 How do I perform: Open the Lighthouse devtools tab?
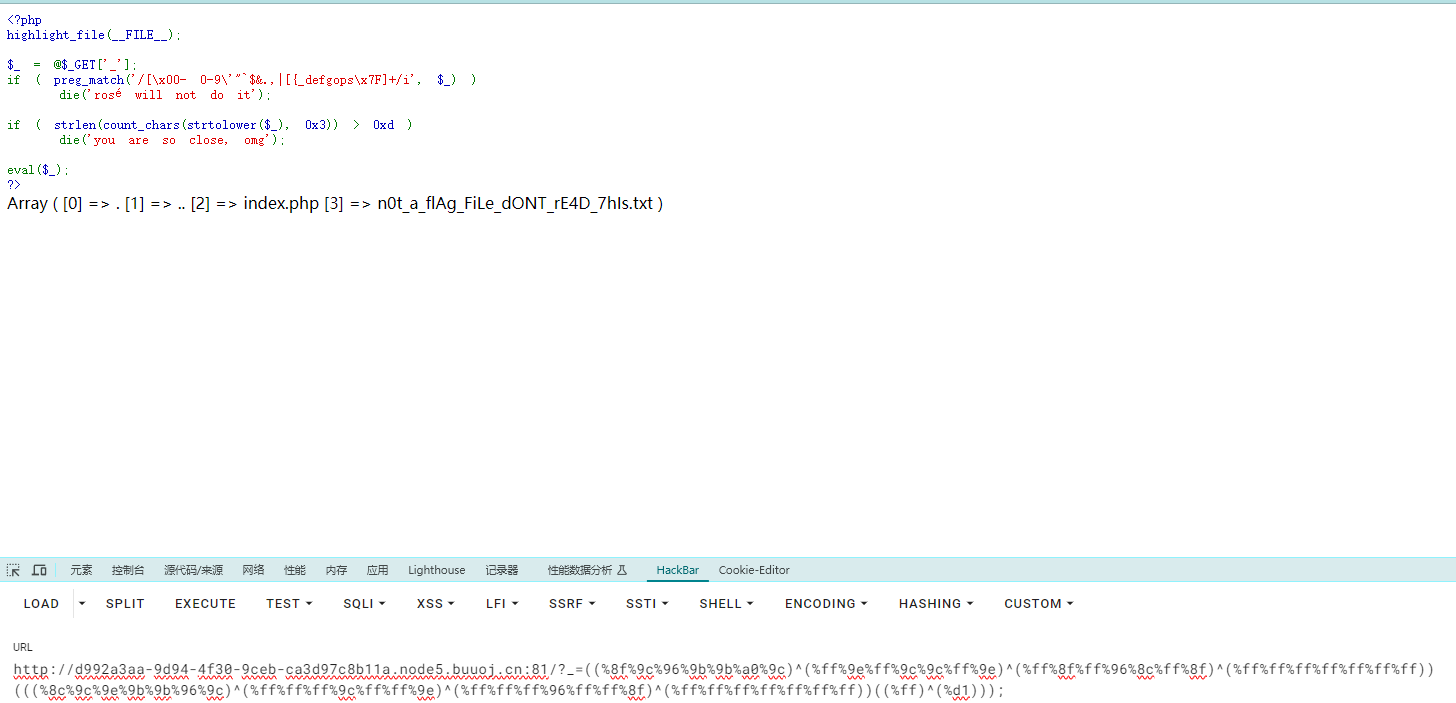(436, 570)
